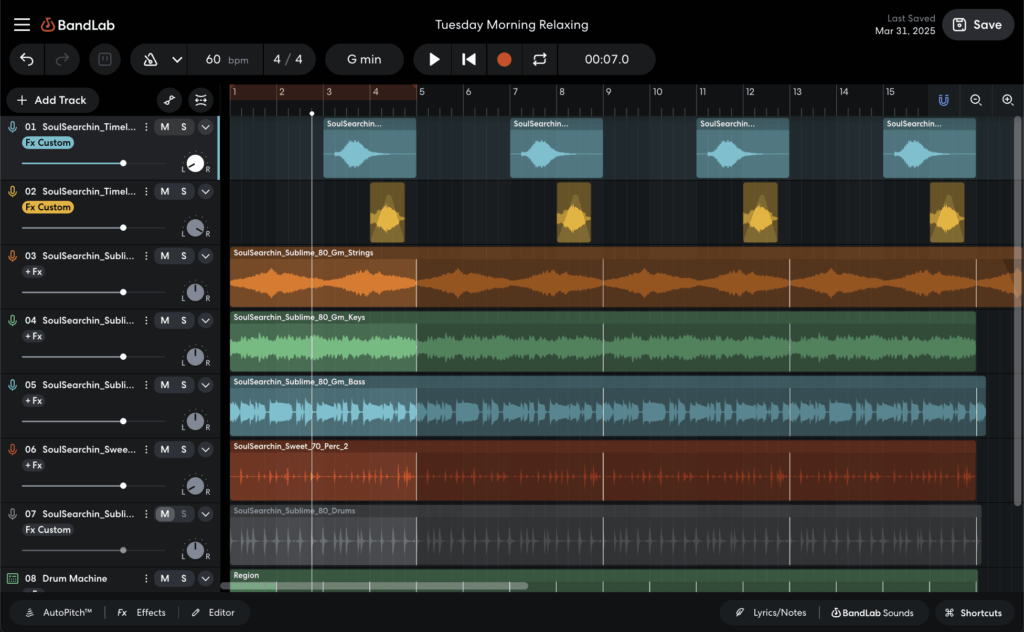The image size is (1024, 632).
Task: Open the Editor tab
Action: pyautogui.click(x=213, y=613)
